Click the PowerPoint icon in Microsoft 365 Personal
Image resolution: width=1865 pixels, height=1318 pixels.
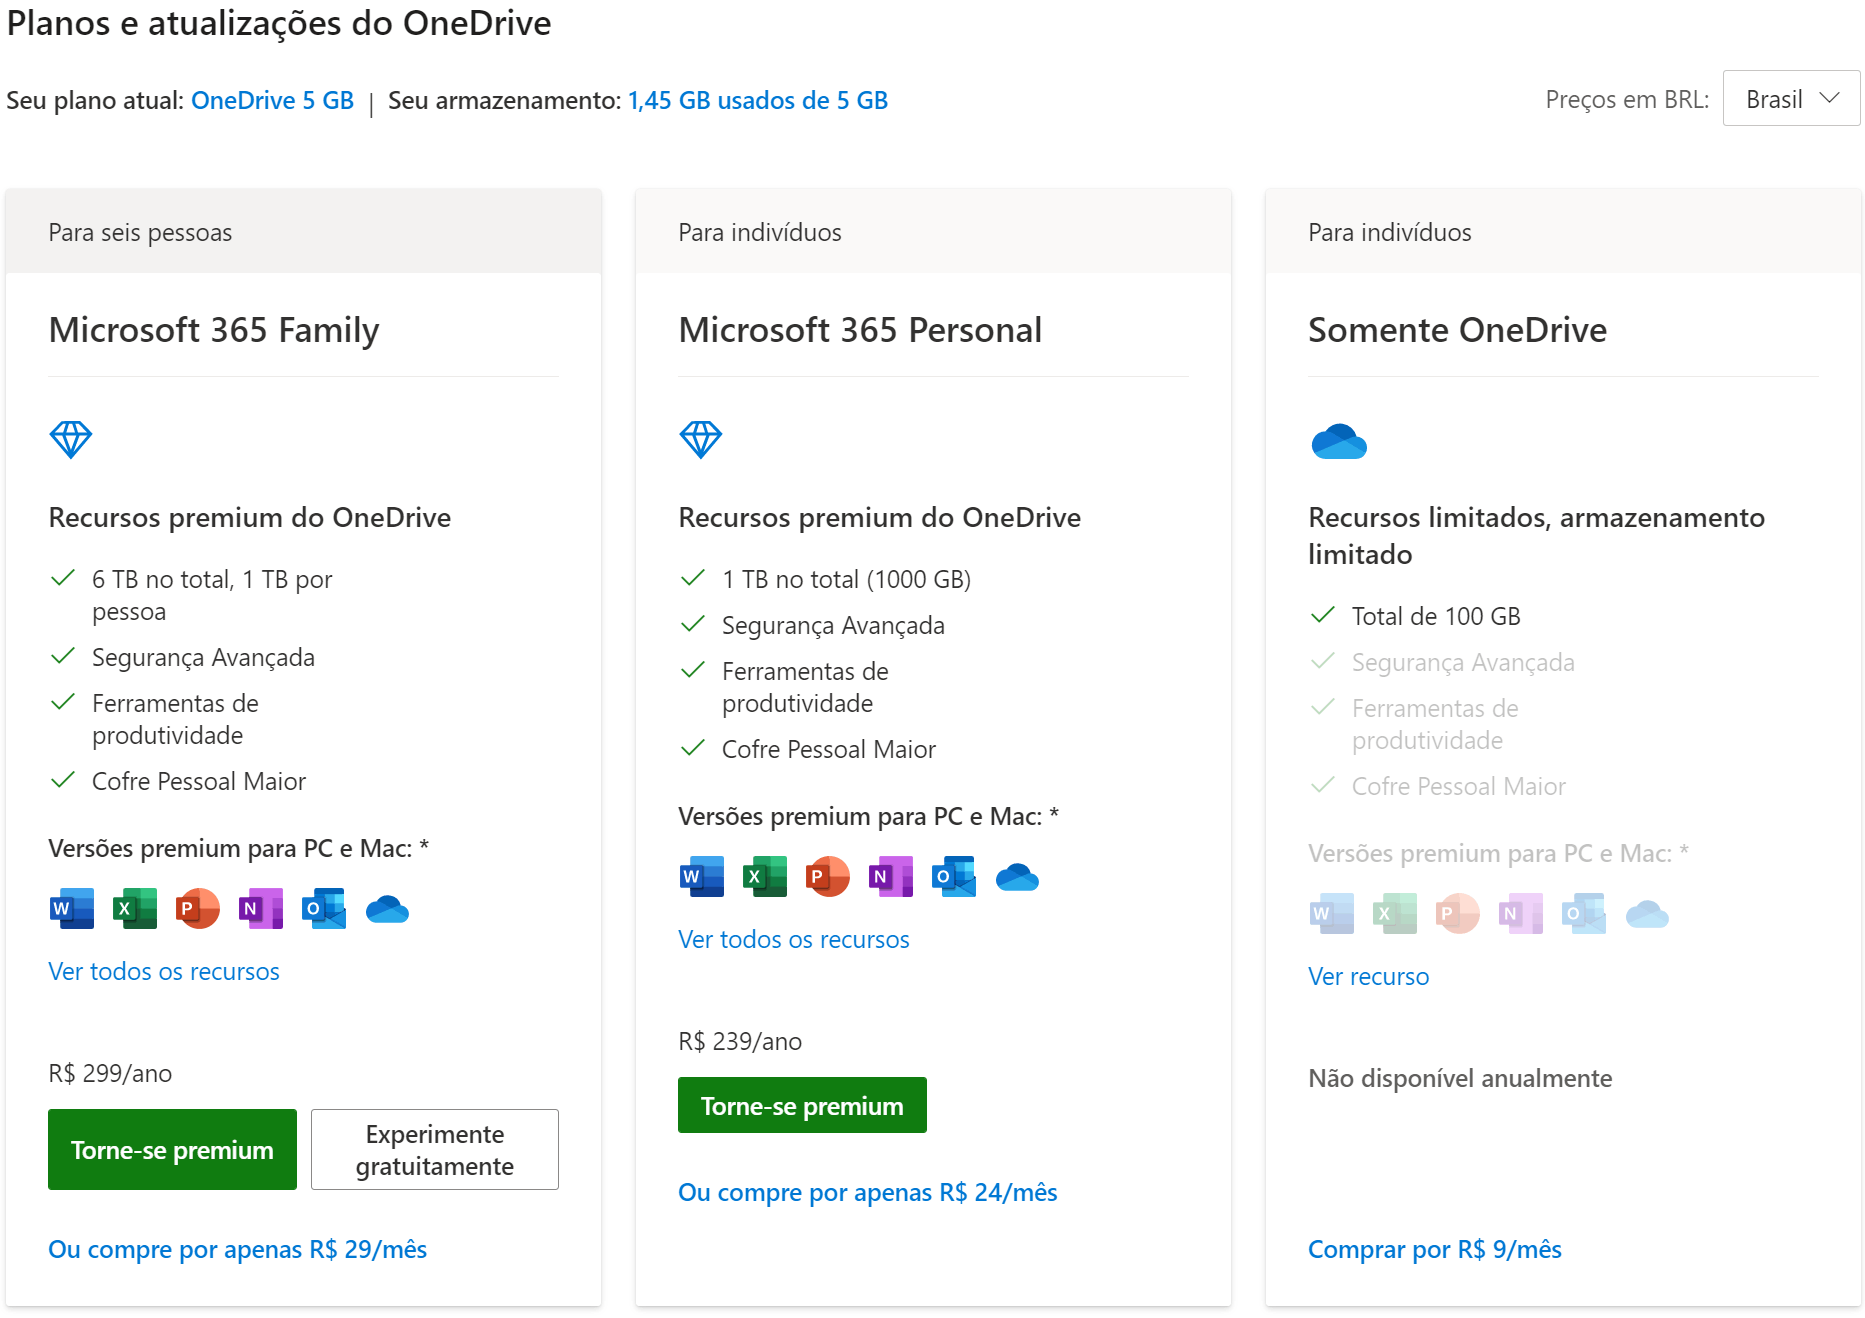(828, 877)
